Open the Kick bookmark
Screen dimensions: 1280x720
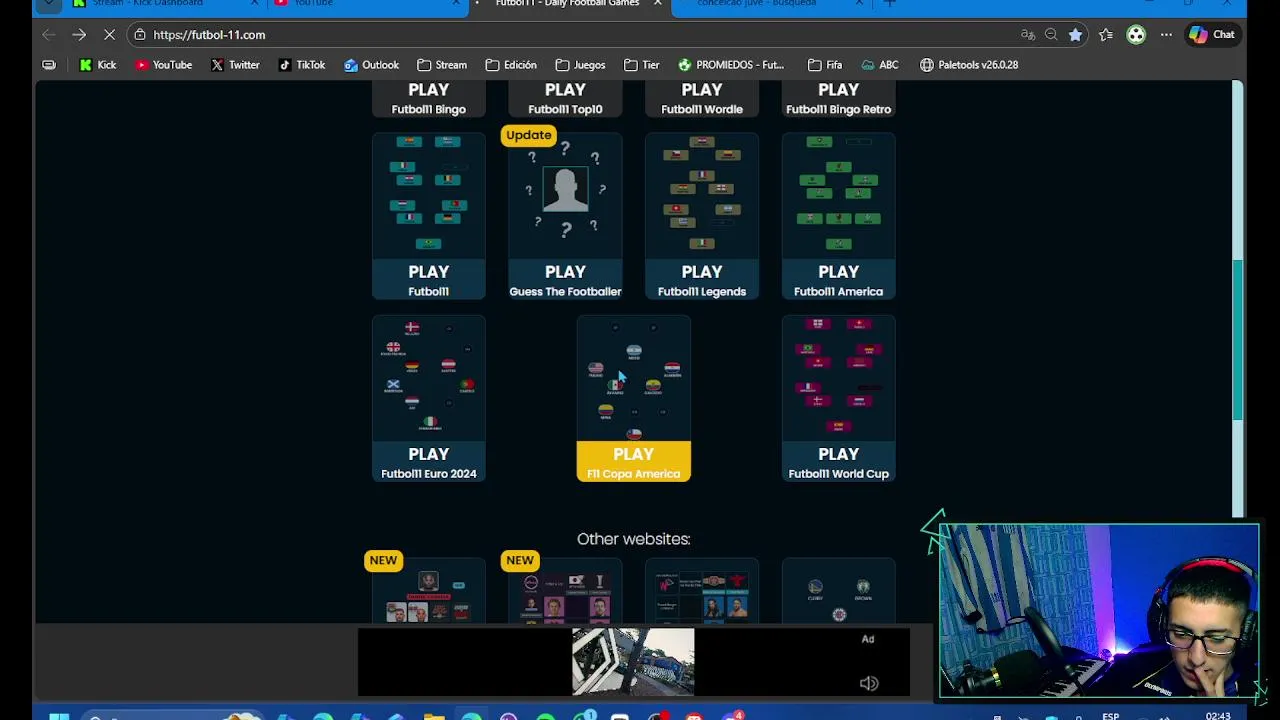97,65
